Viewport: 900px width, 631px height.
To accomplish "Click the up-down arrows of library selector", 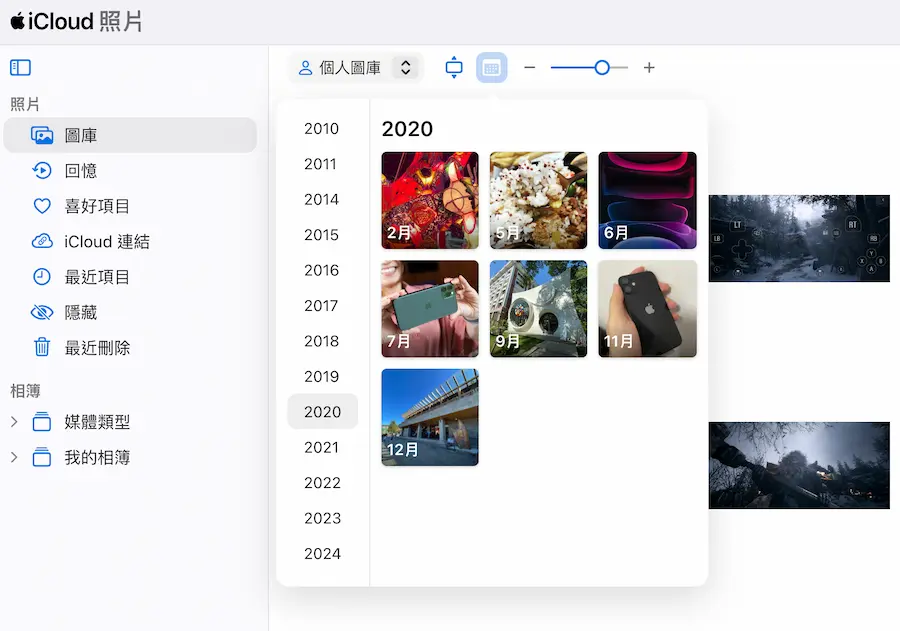I will click(405, 68).
